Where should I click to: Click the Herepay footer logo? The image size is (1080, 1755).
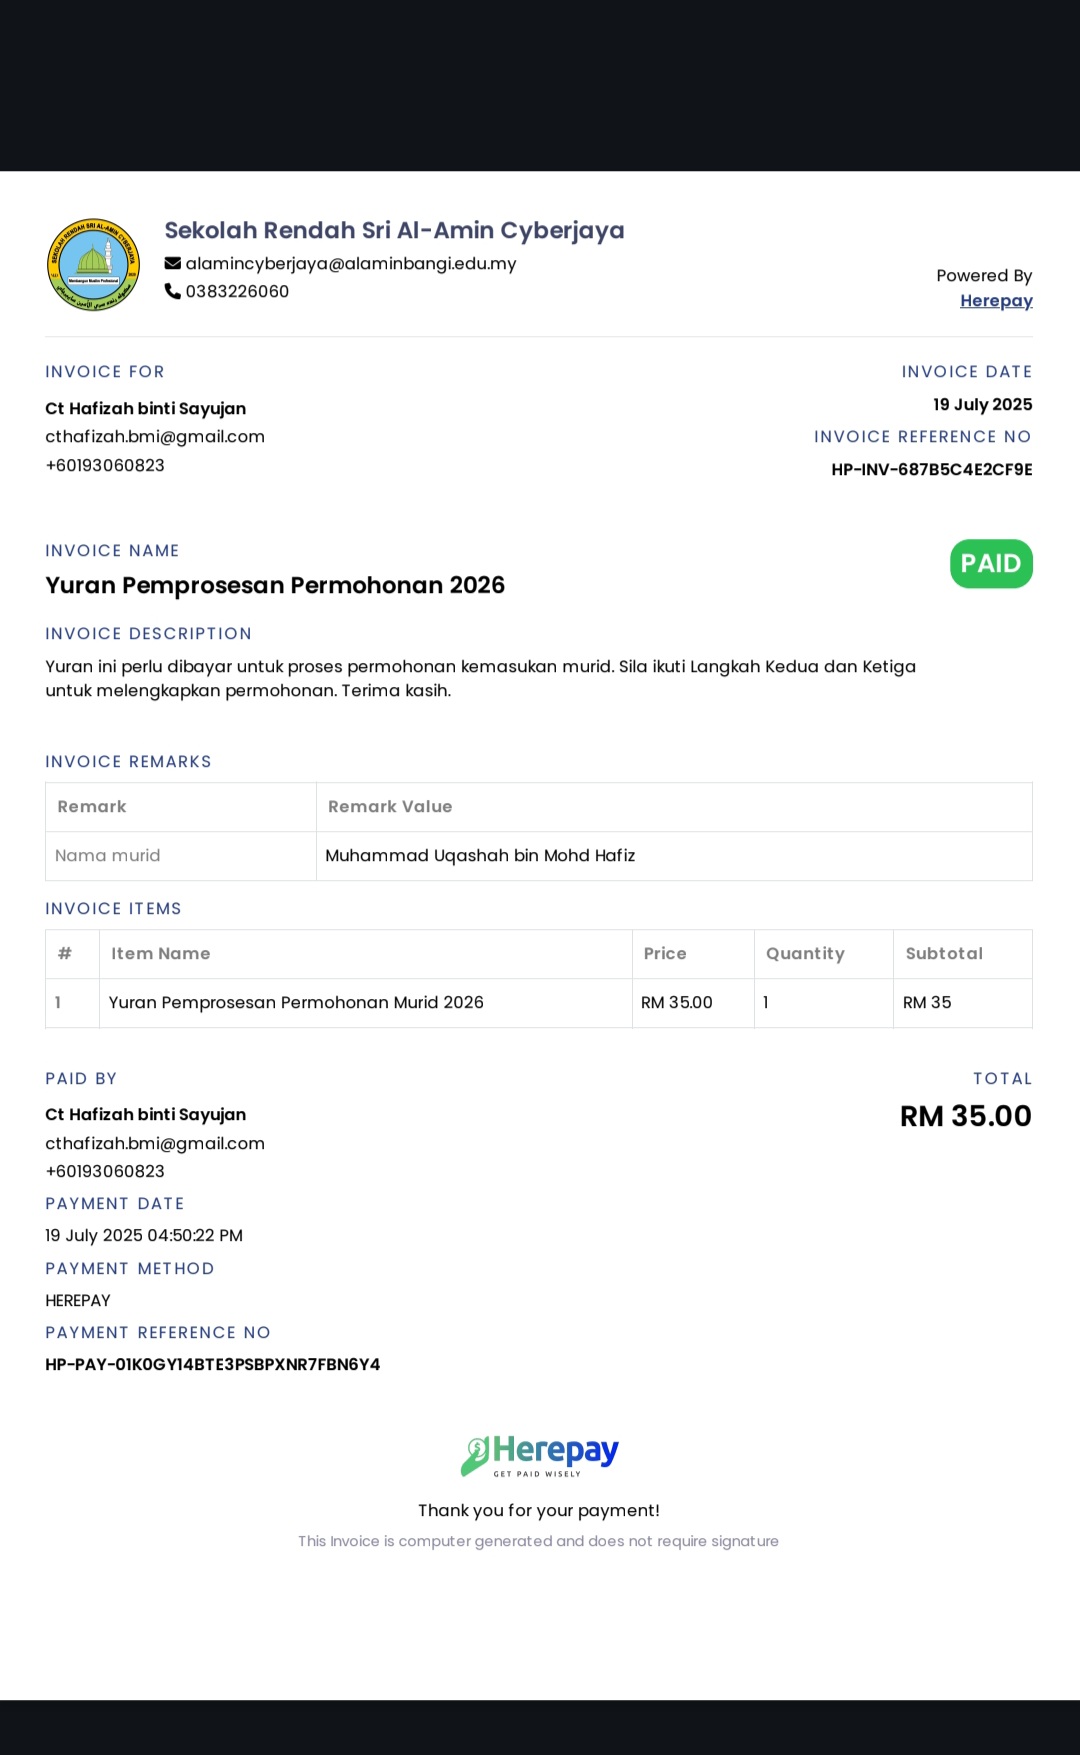(x=539, y=1456)
